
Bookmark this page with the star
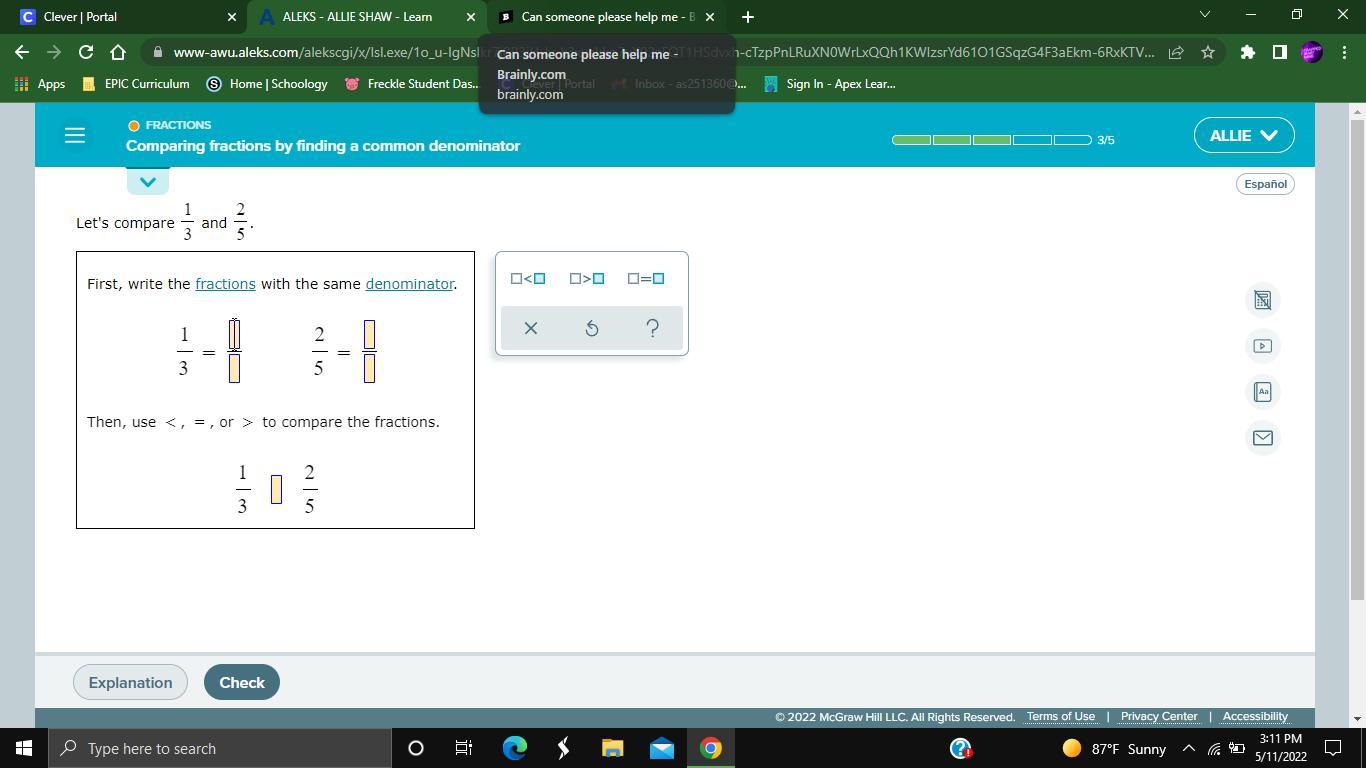click(1208, 52)
